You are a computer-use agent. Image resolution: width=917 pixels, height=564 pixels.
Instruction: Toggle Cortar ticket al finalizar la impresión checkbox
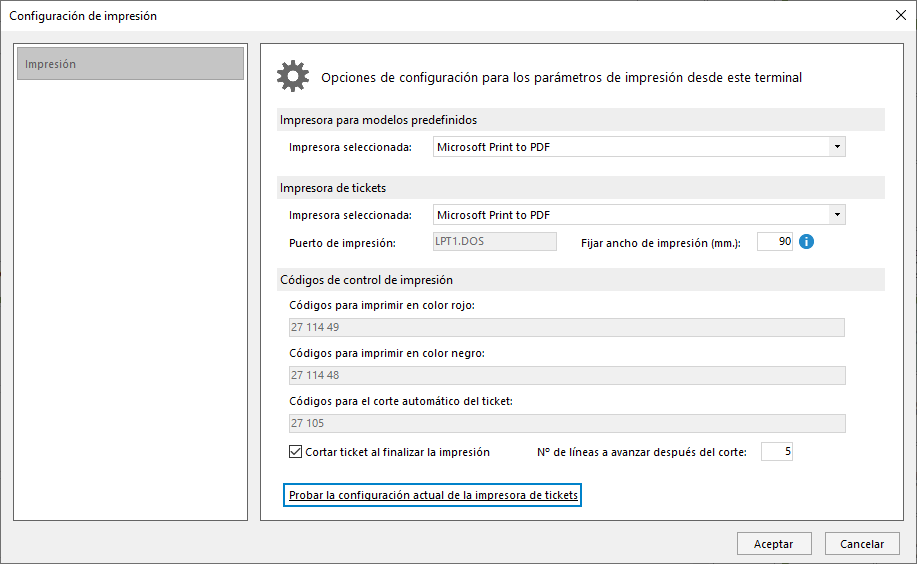click(295, 452)
